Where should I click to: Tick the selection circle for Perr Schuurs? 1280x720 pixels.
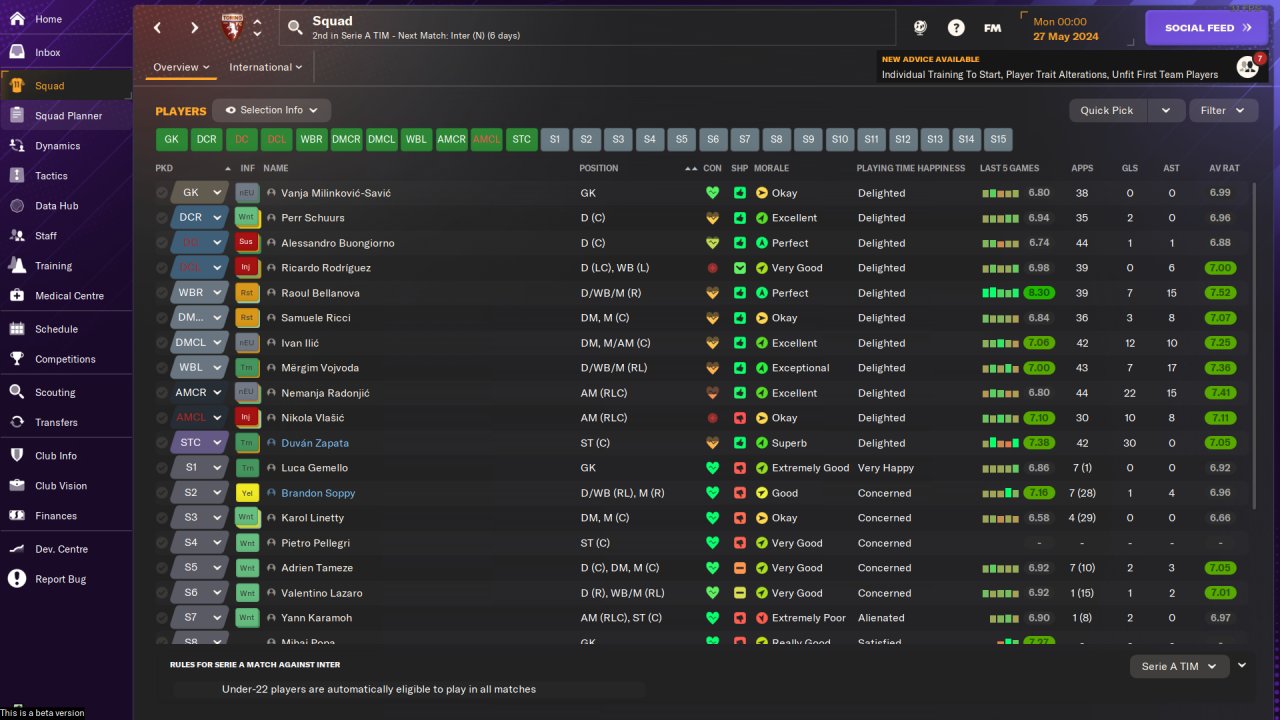point(162,218)
